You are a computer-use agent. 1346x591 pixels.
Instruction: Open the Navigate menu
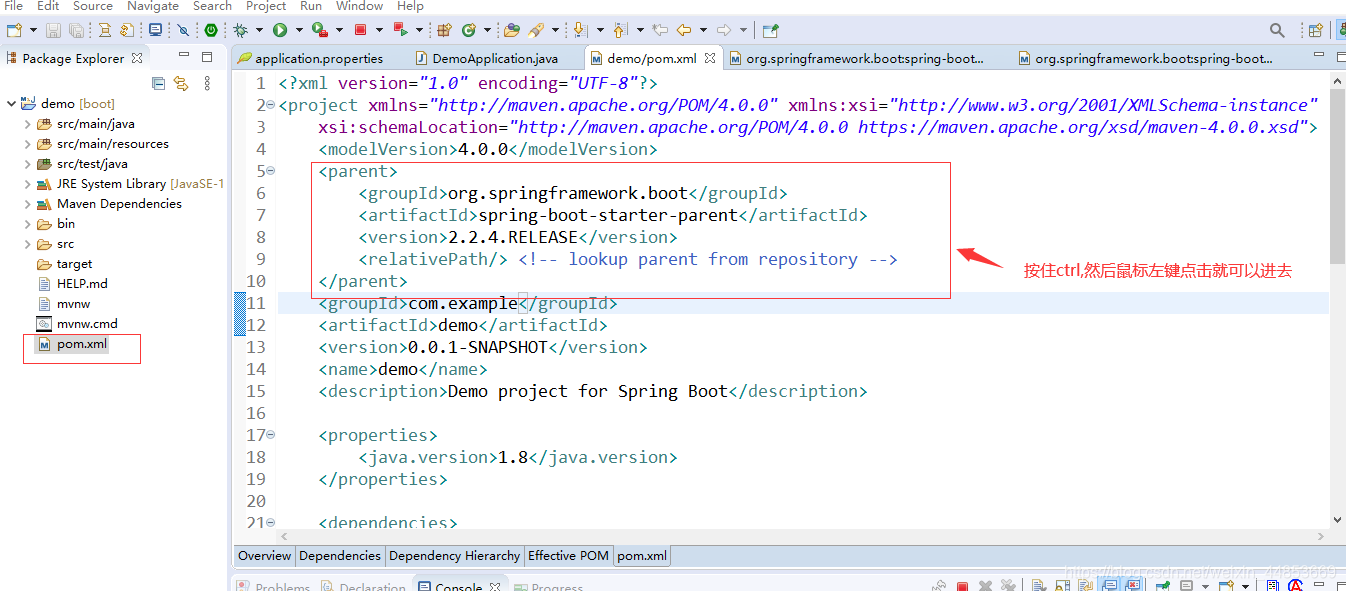tap(153, 6)
